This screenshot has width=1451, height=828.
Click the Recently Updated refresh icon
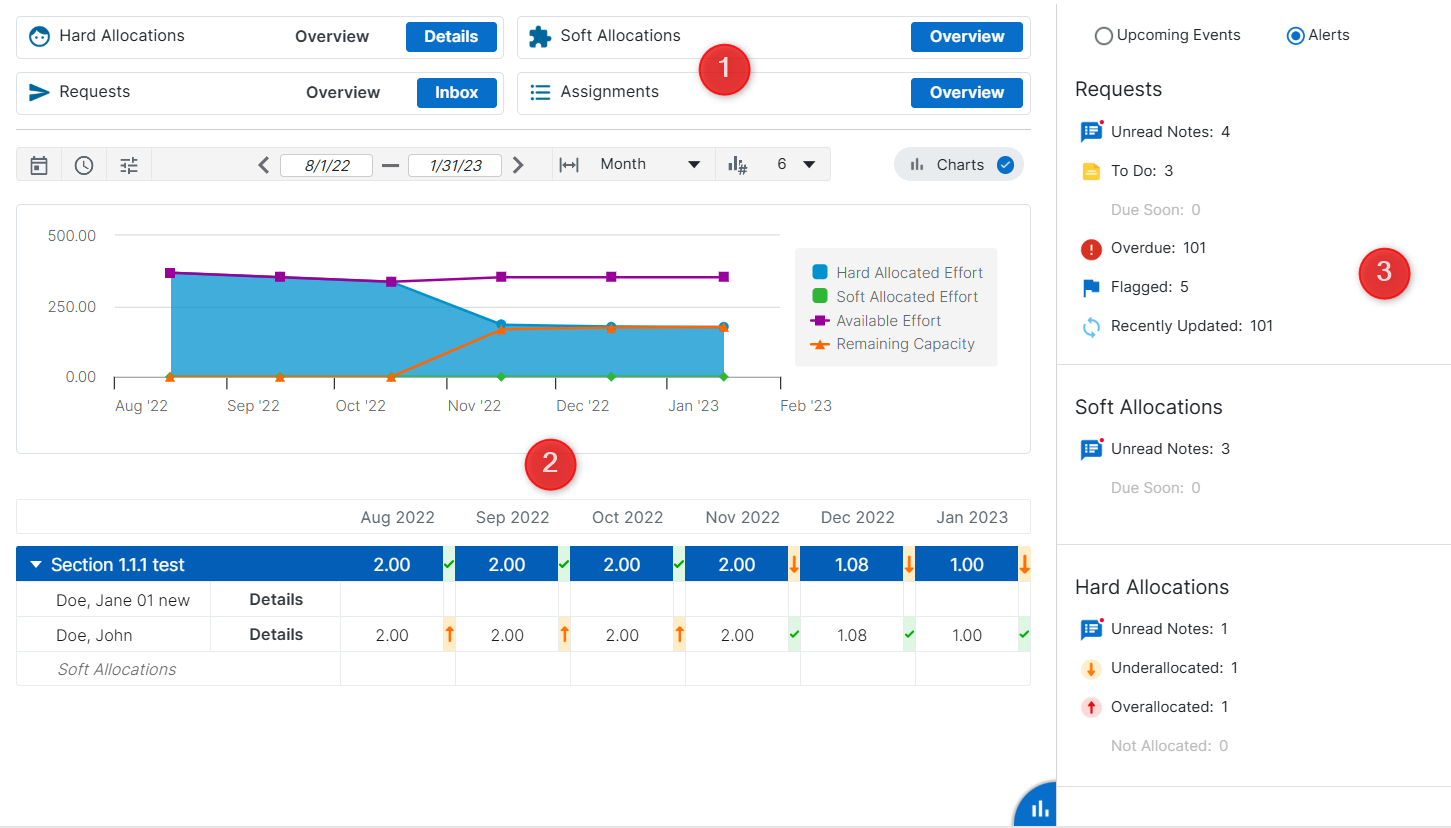[1091, 327]
